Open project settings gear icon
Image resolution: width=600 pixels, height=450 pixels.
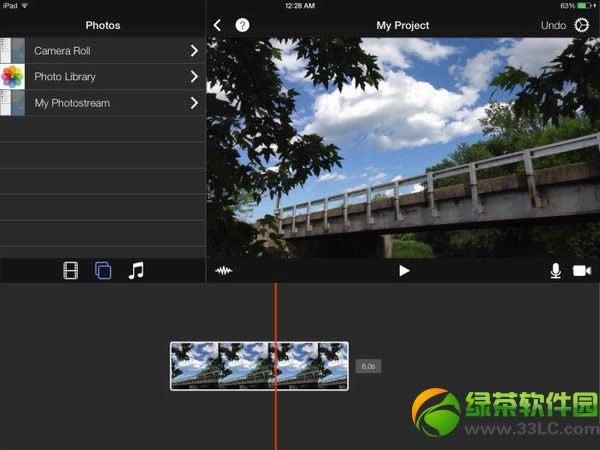(582, 25)
